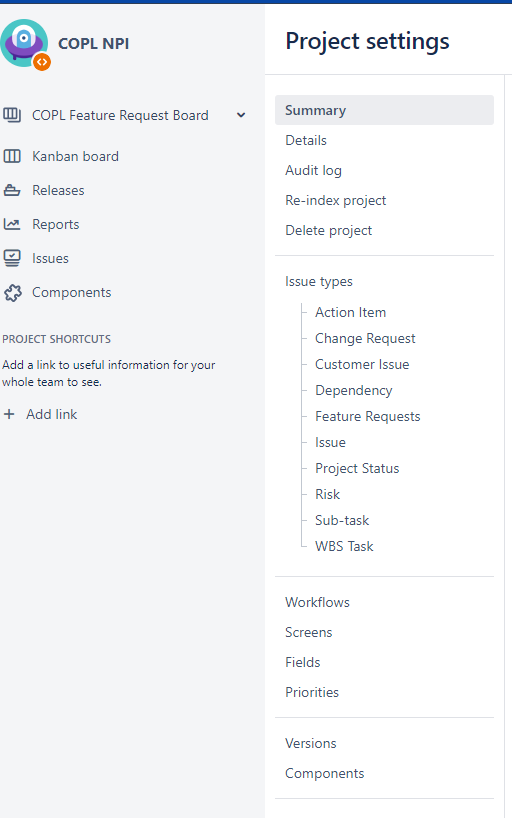Open Versions settings page
512x818 pixels.
(311, 743)
